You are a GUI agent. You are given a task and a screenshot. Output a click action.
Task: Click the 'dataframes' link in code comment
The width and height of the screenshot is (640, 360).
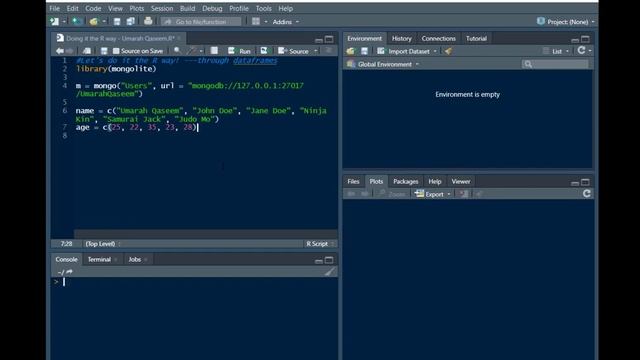point(255,60)
